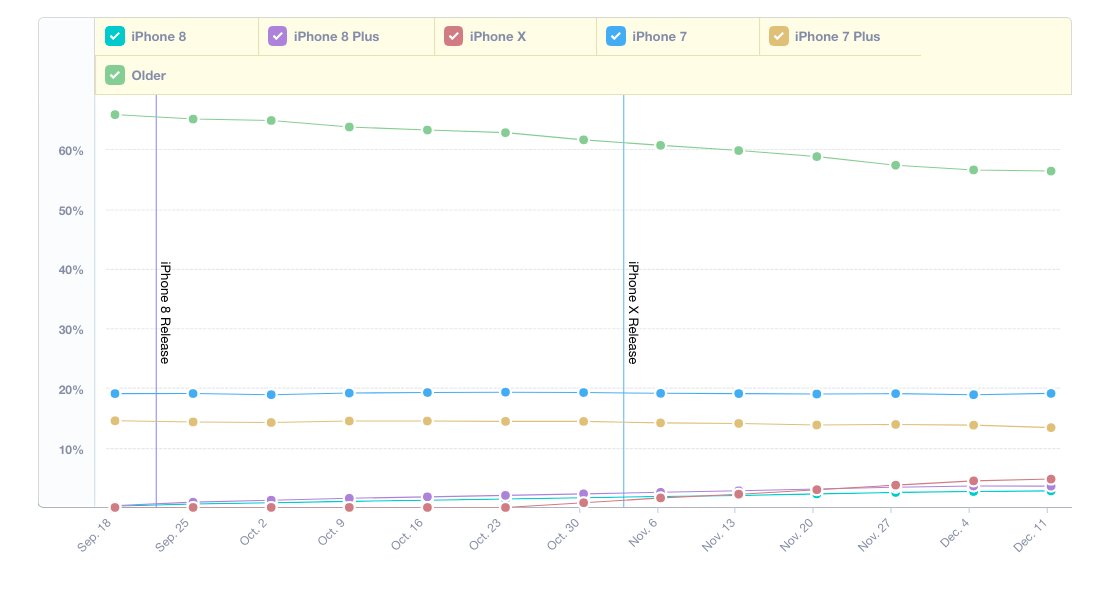
Task: Click the first green Older data point
Action: [x=114, y=116]
